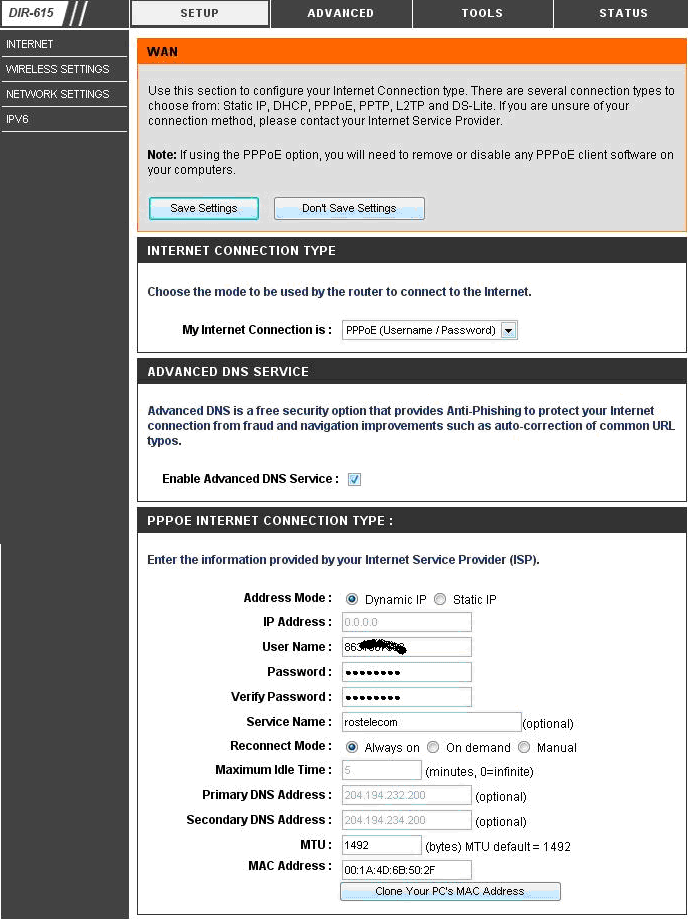Click Clone Your PC's MAC Address button
The width and height of the screenshot is (688, 919).
[x=450, y=891]
